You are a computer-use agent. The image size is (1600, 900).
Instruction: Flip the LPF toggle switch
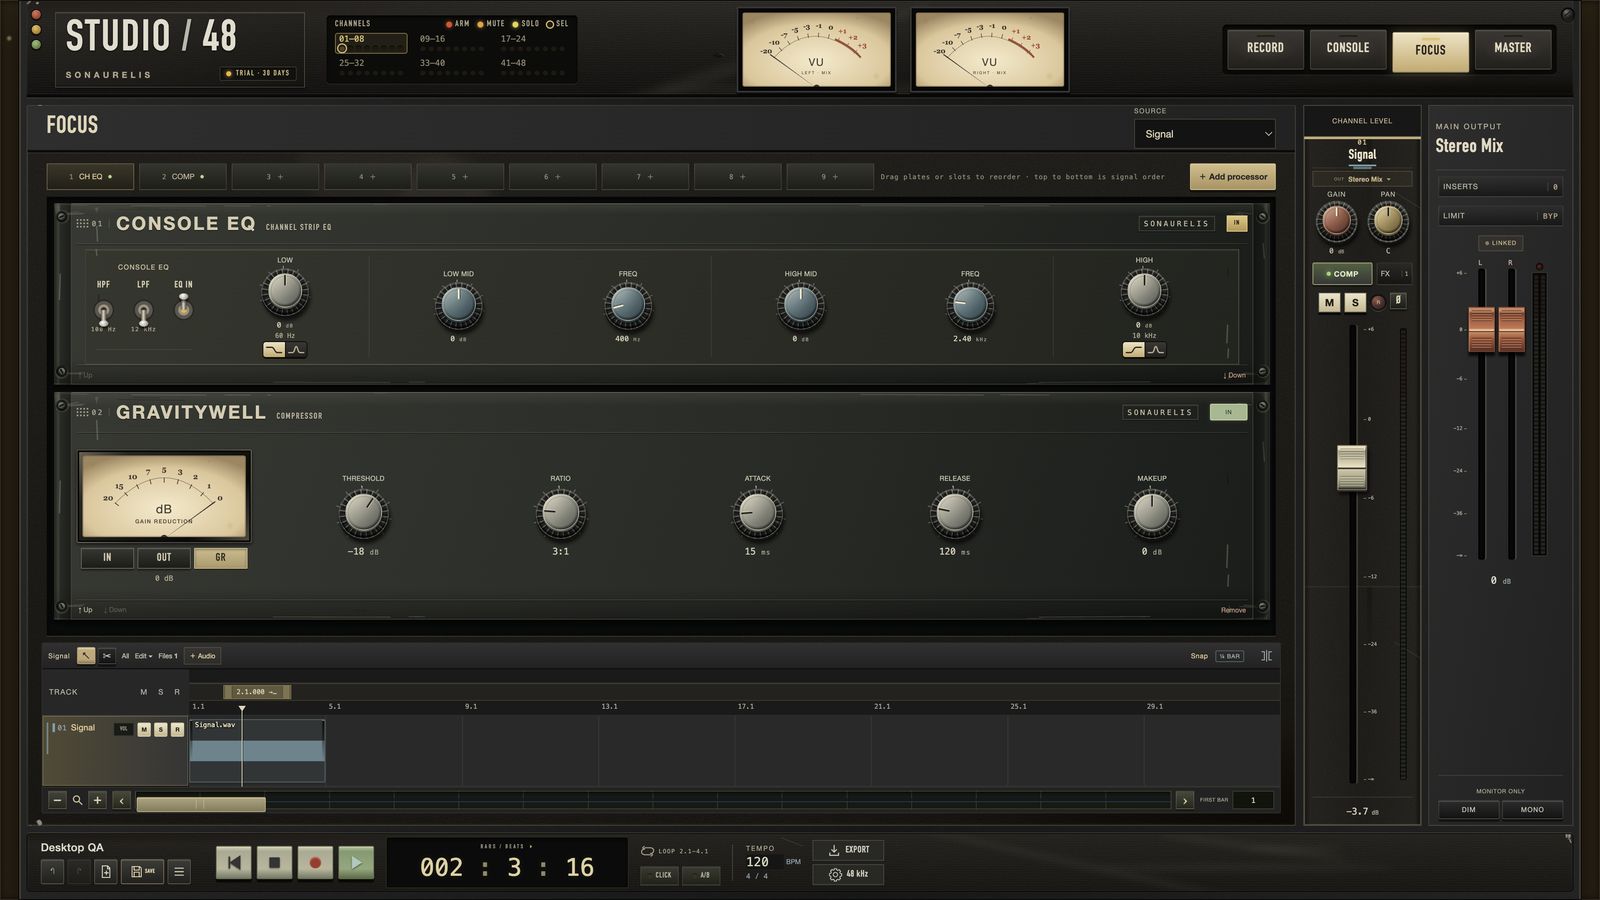[143, 311]
